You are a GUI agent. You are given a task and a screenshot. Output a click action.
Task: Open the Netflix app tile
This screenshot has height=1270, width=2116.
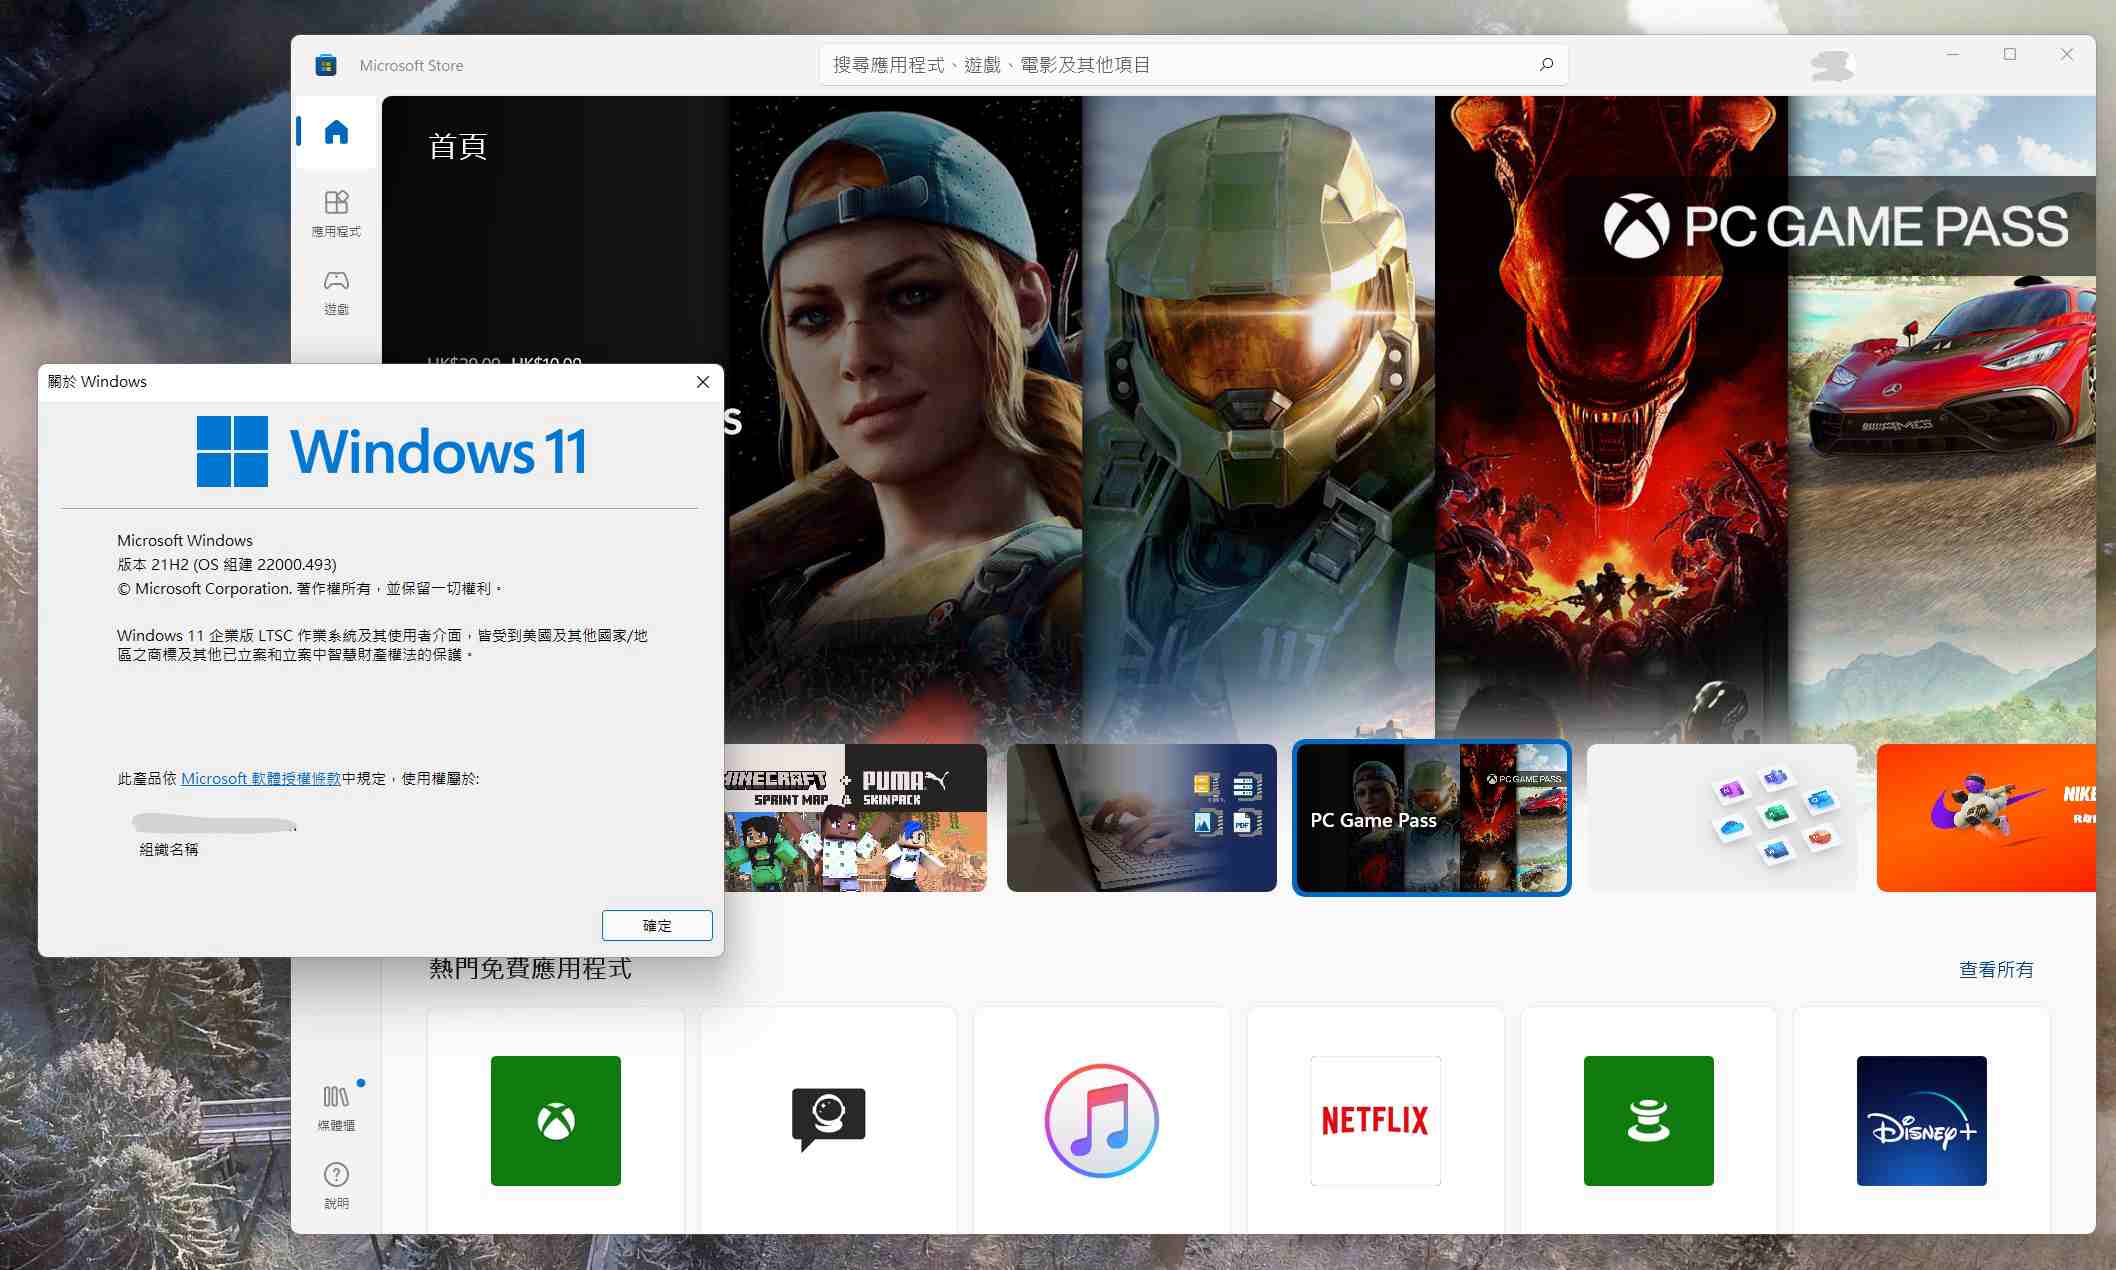pos(1376,1120)
